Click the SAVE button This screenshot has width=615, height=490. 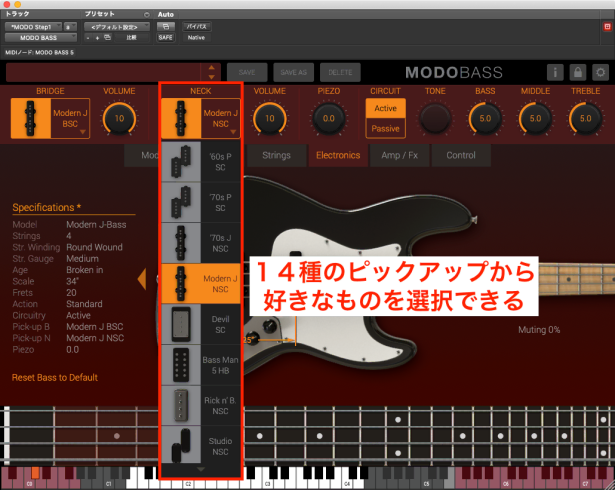[247, 72]
